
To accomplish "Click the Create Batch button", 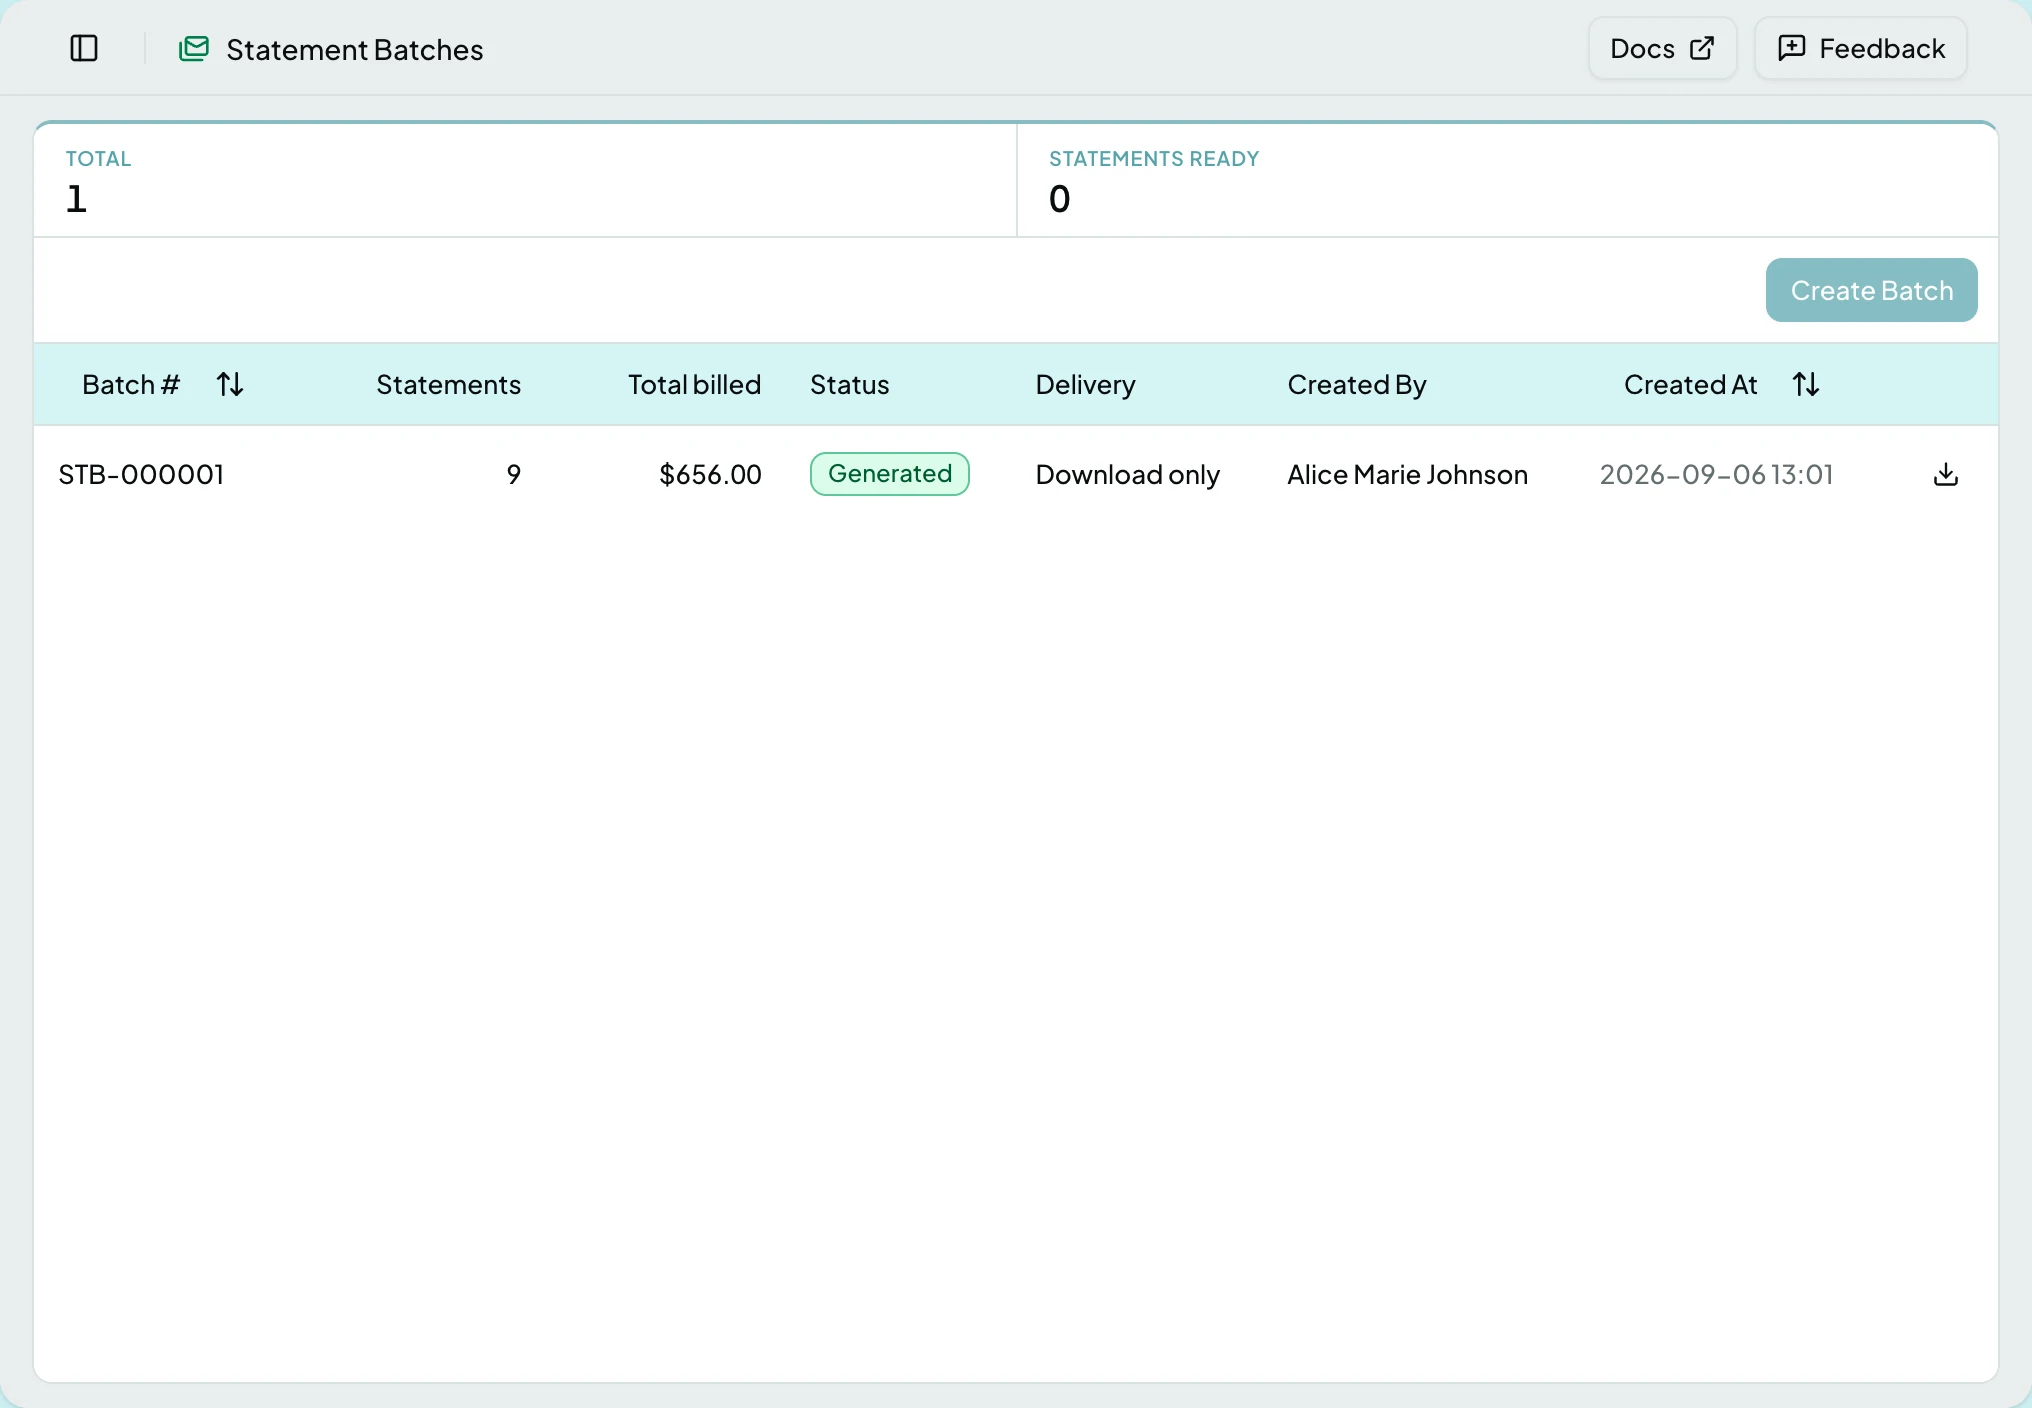I will (x=1871, y=290).
